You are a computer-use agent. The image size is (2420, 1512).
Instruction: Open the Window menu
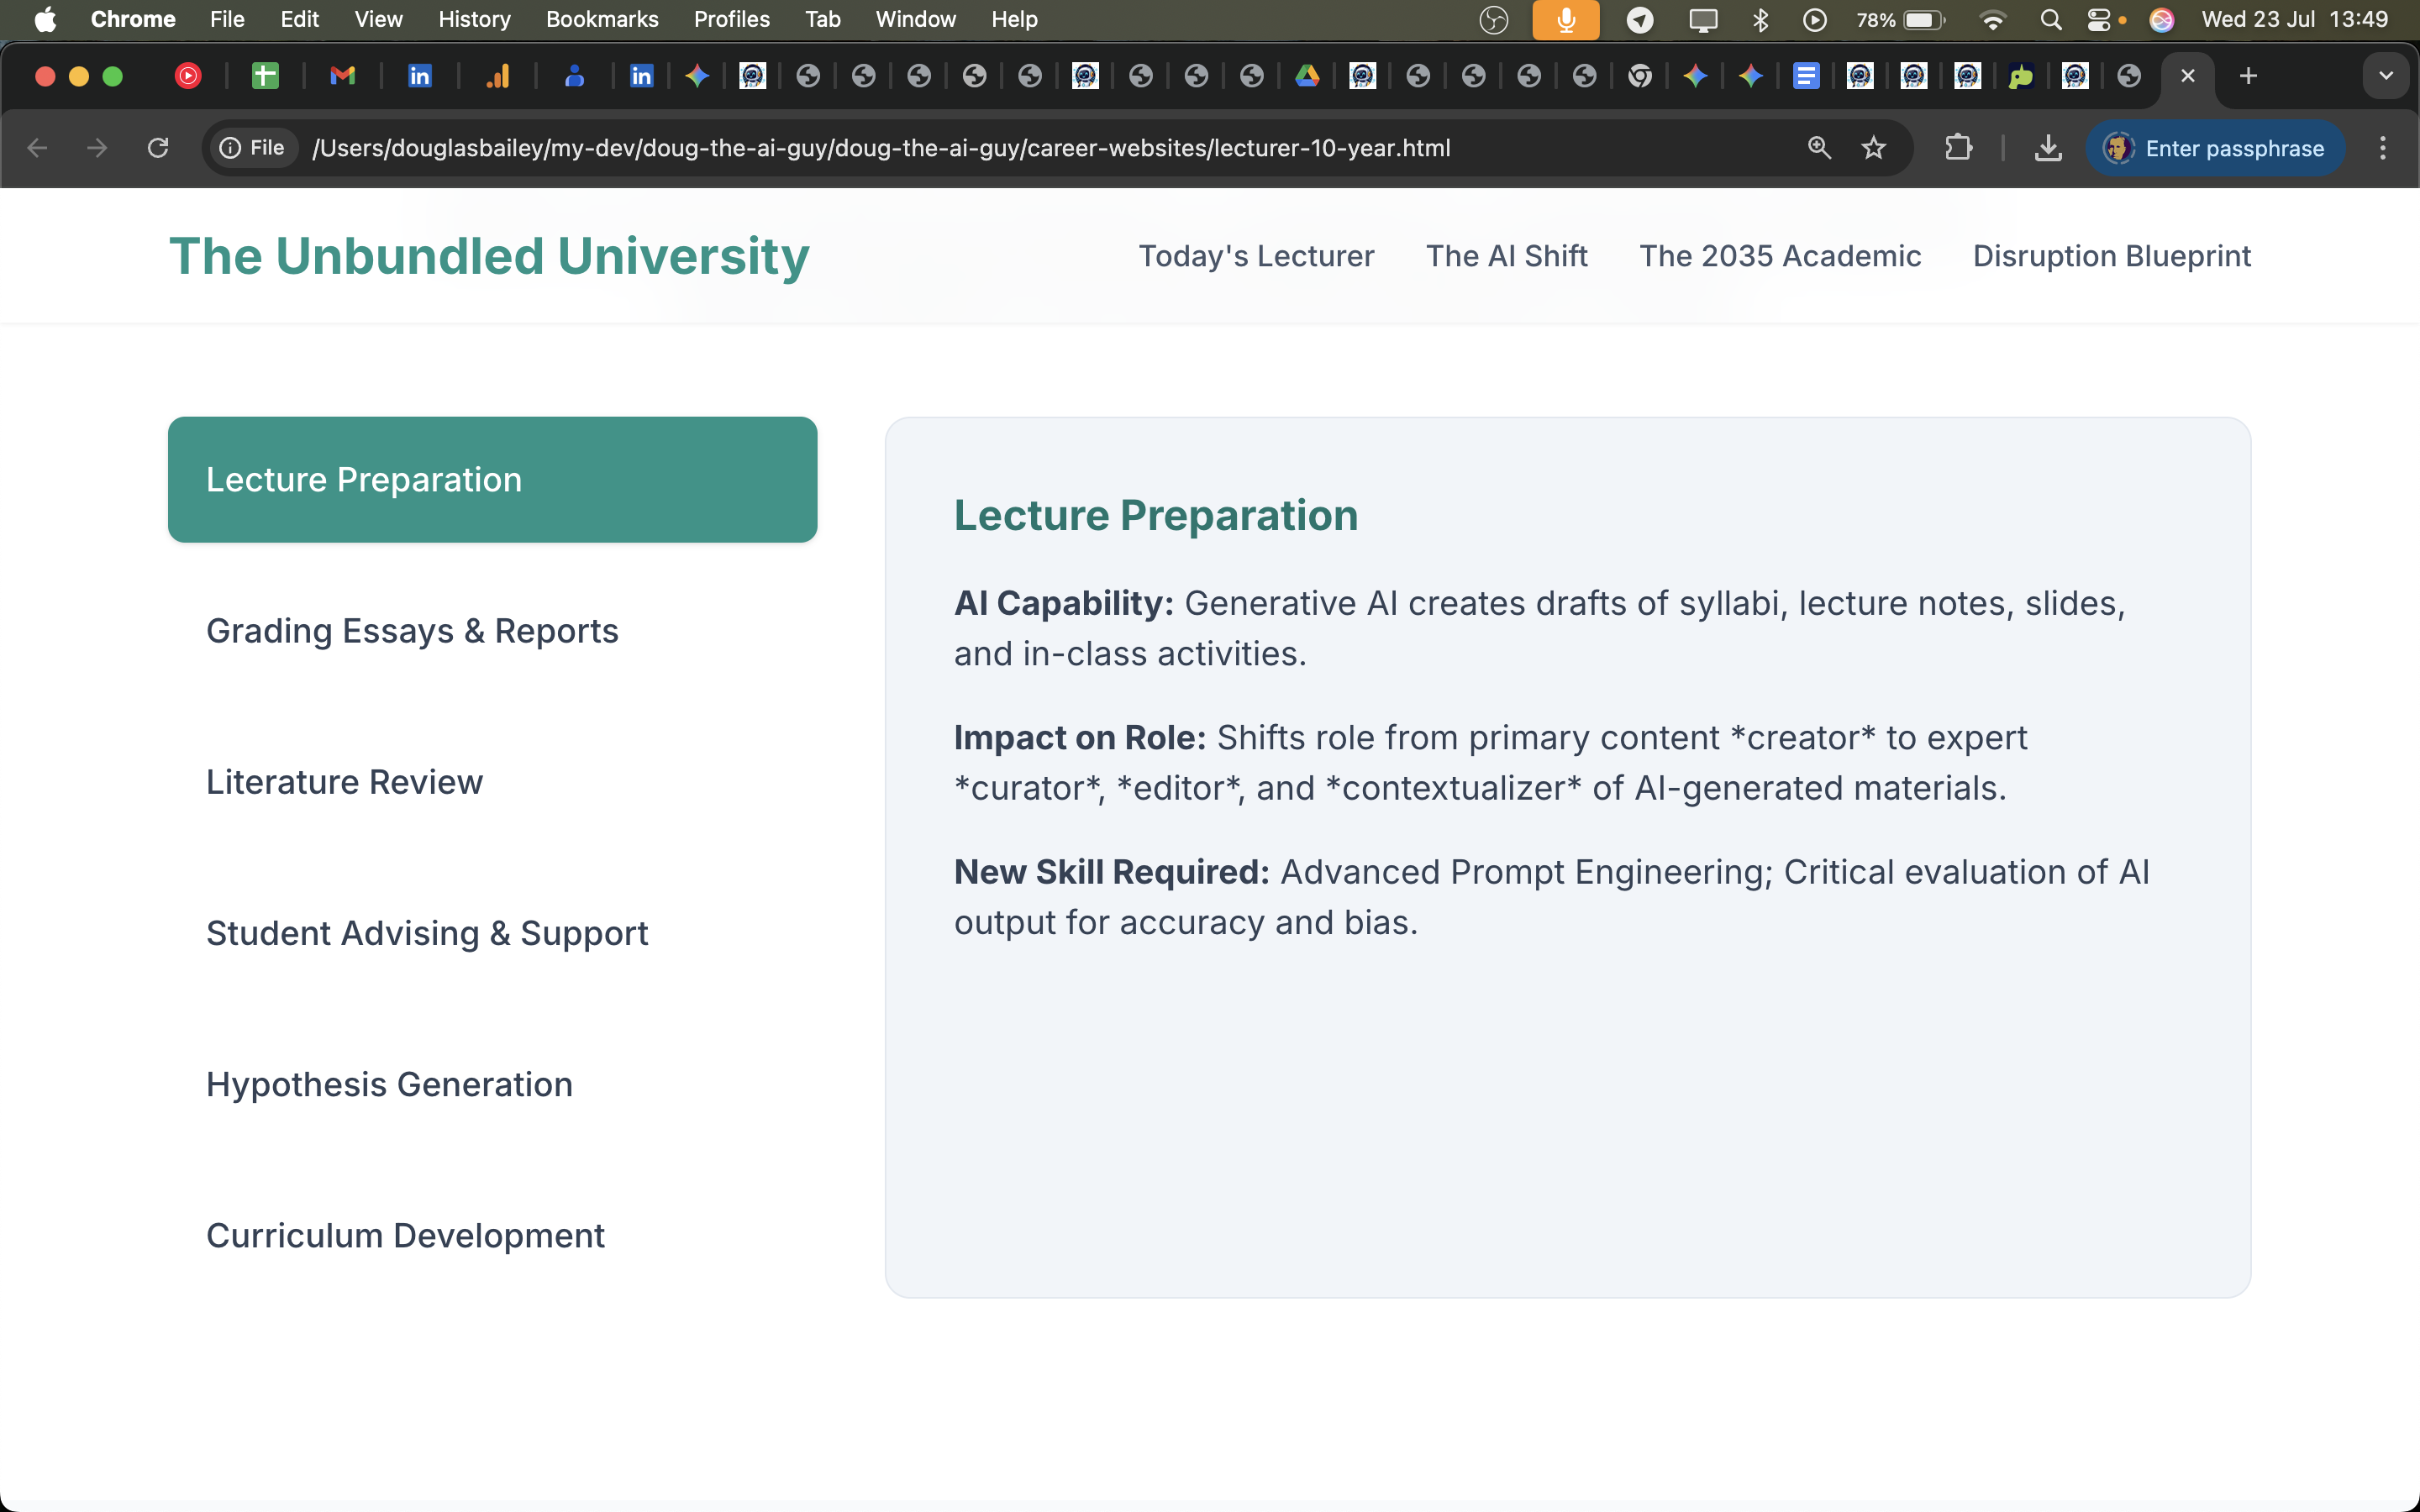(x=915, y=19)
